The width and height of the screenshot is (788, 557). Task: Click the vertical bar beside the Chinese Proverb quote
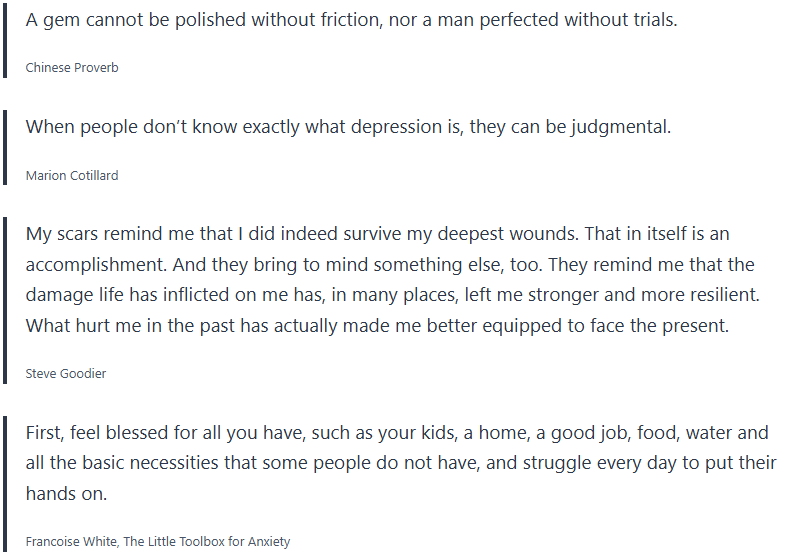(x=6, y=40)
